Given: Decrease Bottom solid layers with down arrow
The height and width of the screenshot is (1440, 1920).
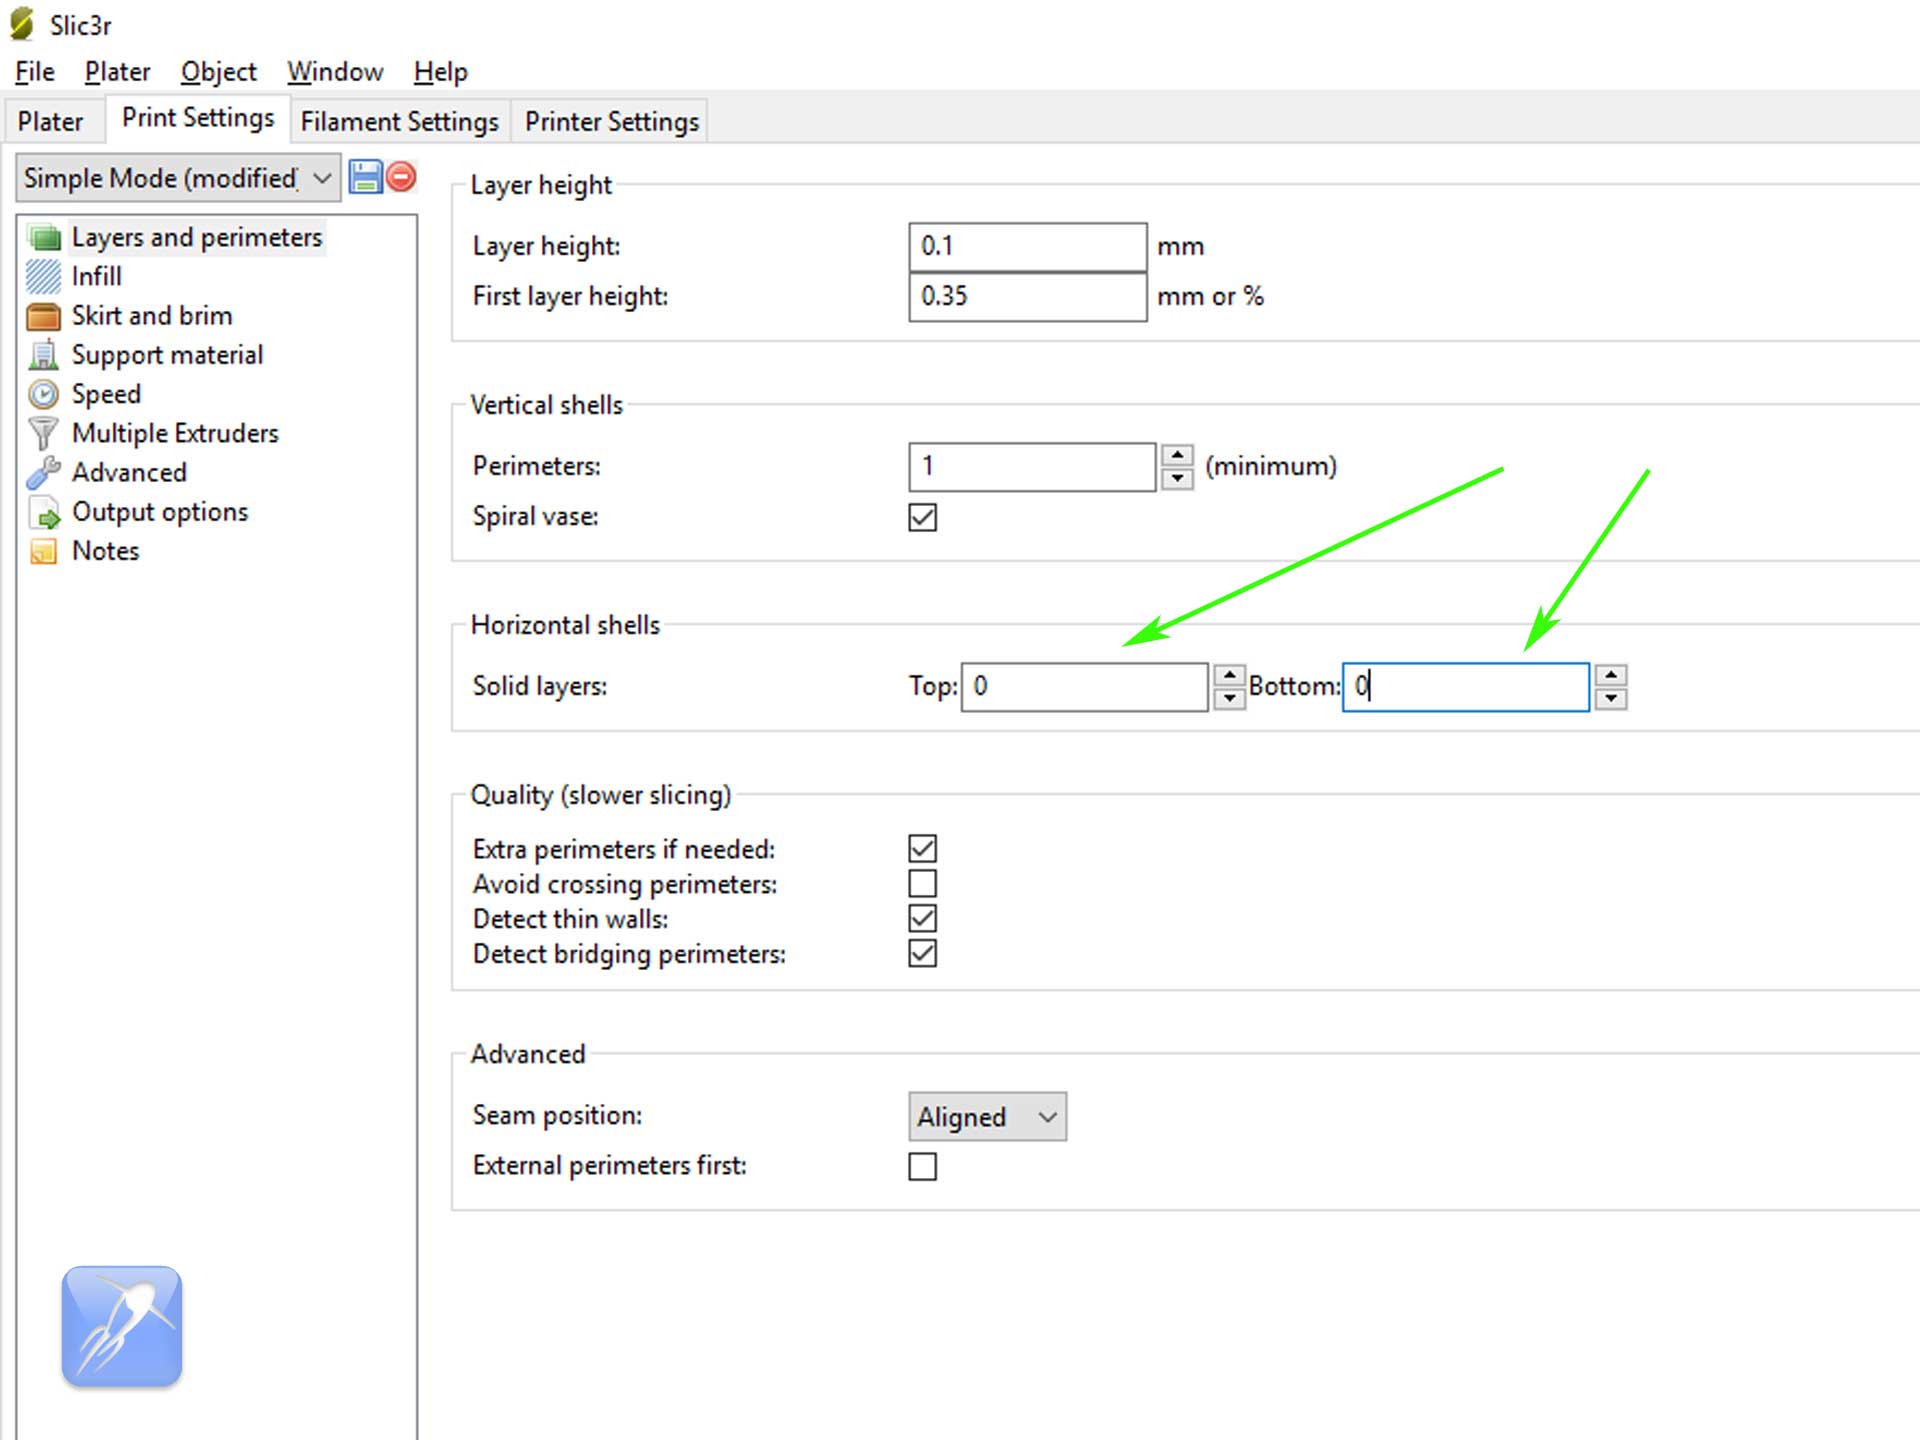Looking at the screenshot, I should [x=1610, y=698].
